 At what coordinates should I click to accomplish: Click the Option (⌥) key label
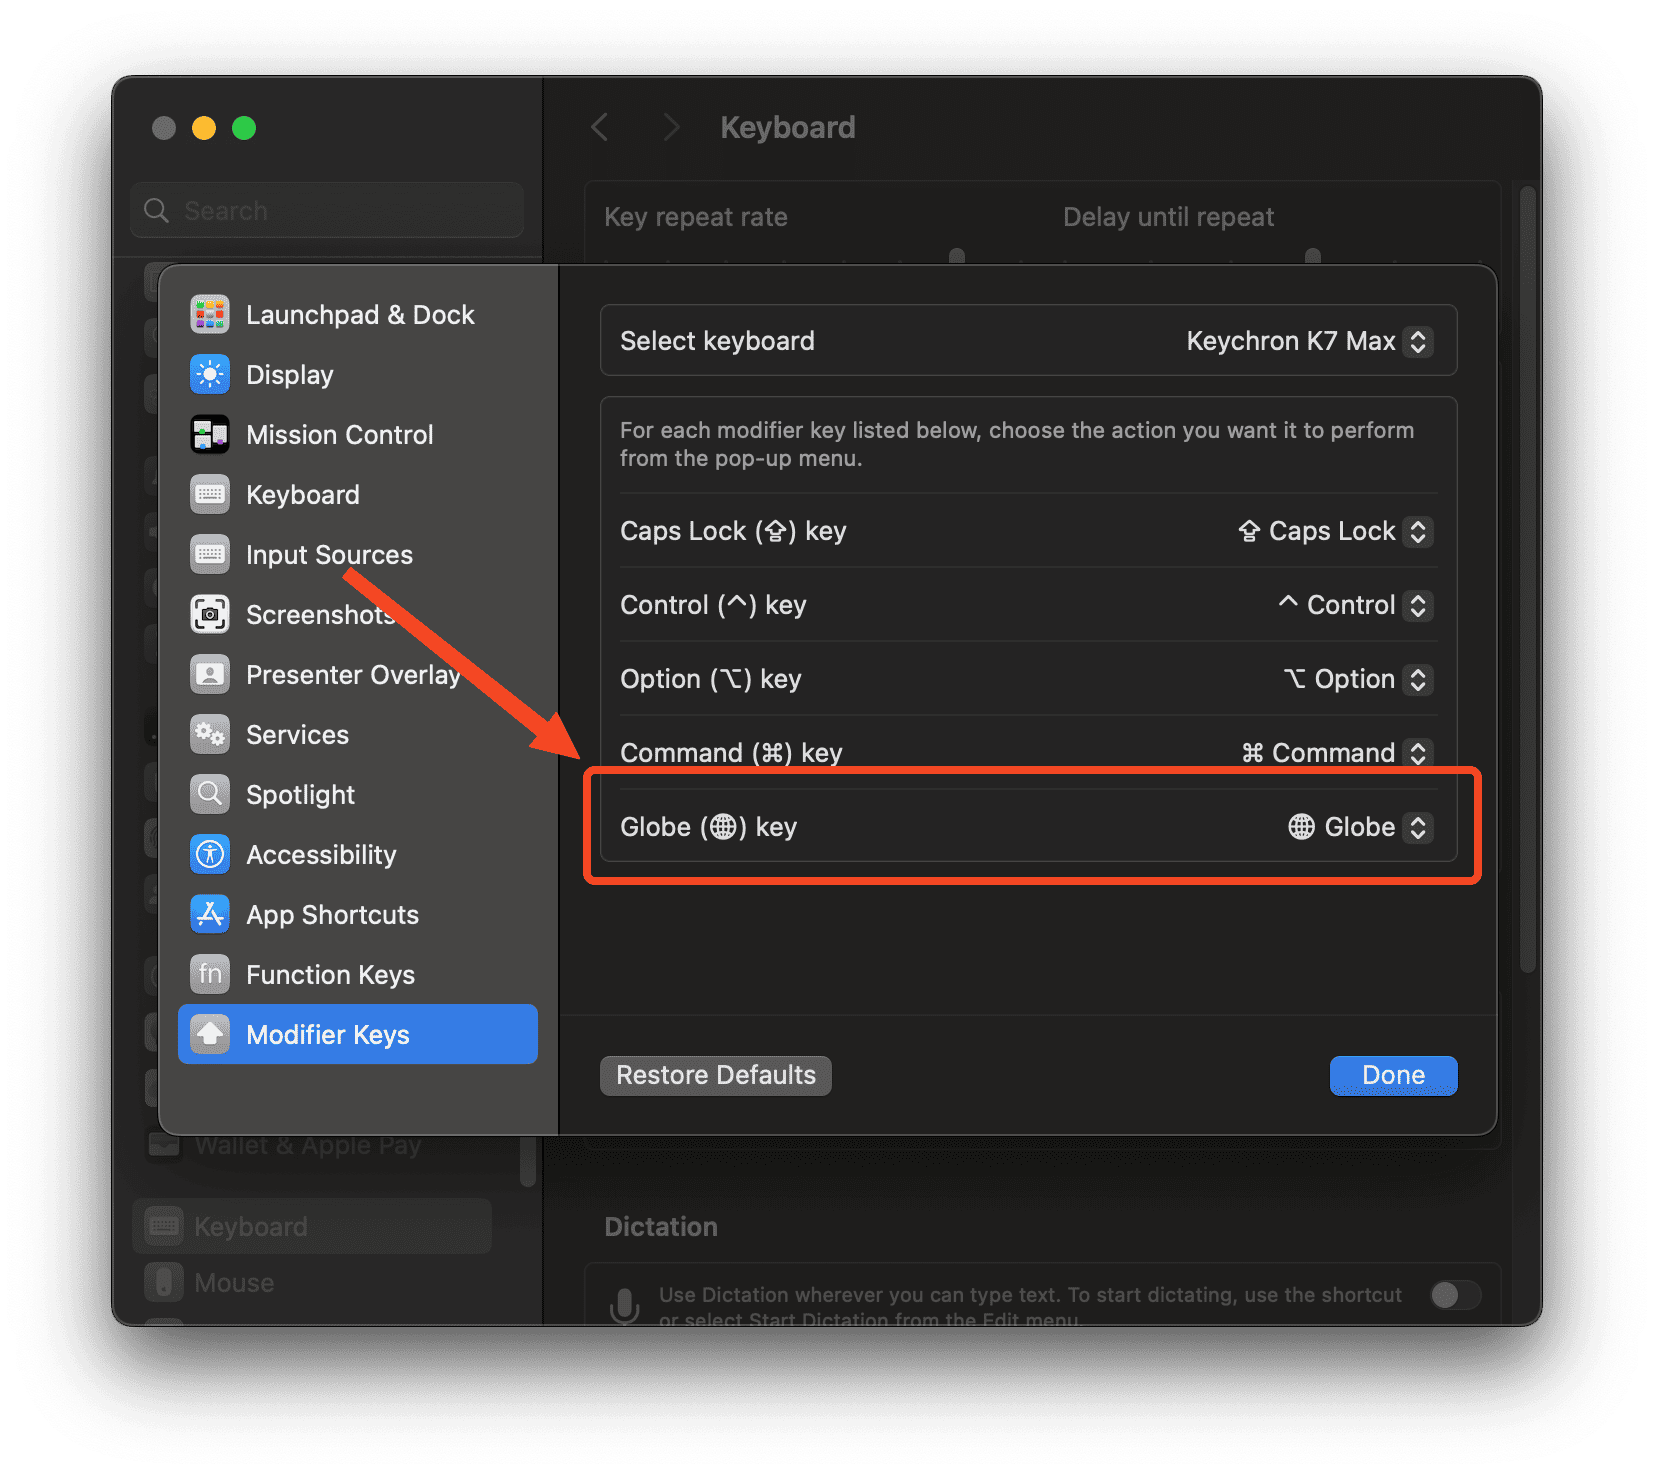[711, 679]
